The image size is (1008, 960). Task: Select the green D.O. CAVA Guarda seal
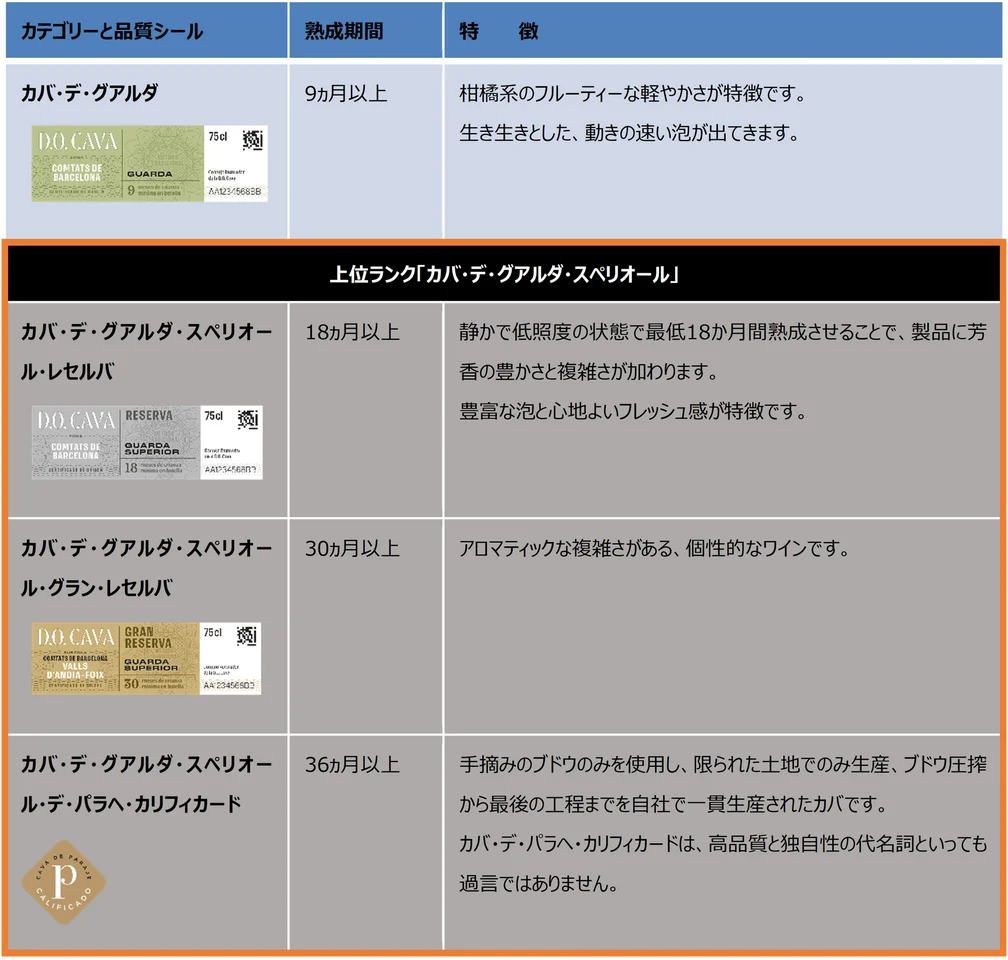(x=150, y=164)
